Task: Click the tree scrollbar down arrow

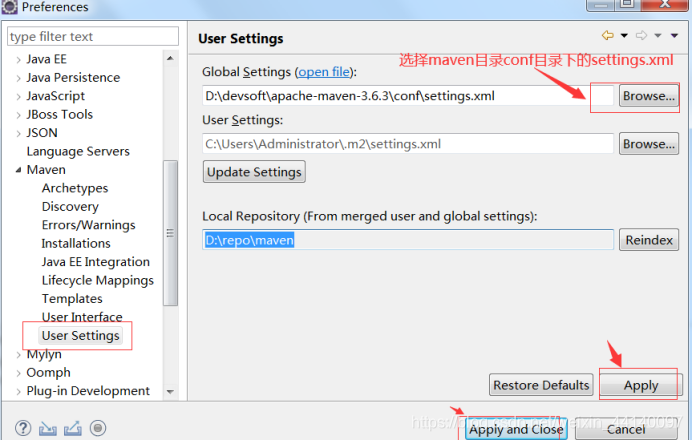Action: pyautogui.click(x=170, y=392)
